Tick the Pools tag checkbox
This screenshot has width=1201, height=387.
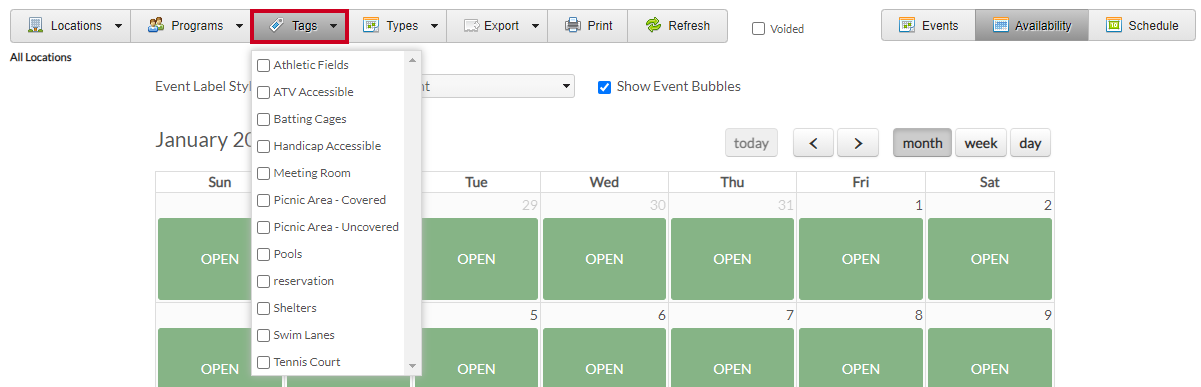(264, 254)
